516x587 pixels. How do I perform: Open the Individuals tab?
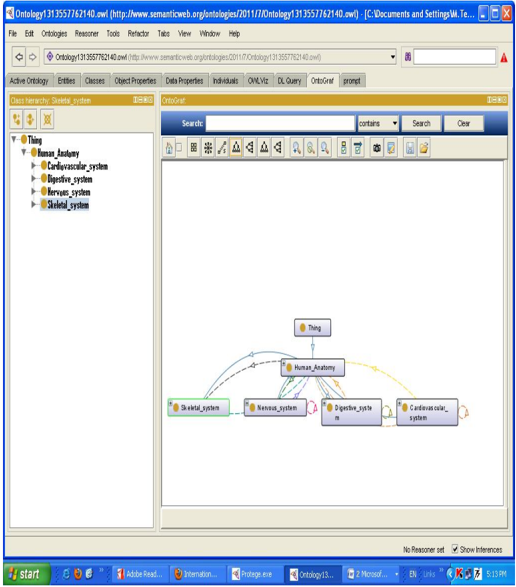pyautogui.click(x=225, y=80)
